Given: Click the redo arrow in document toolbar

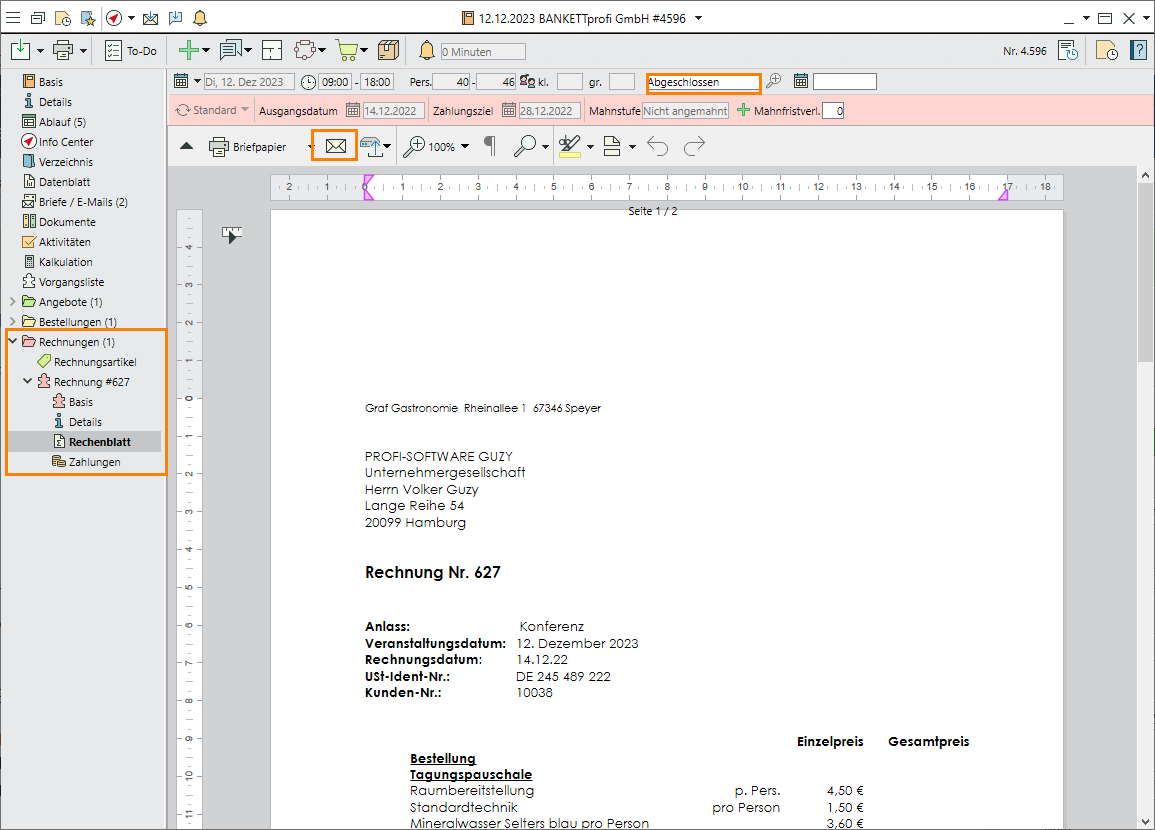Looking at the screenshot, I should (x=694, y=146).
